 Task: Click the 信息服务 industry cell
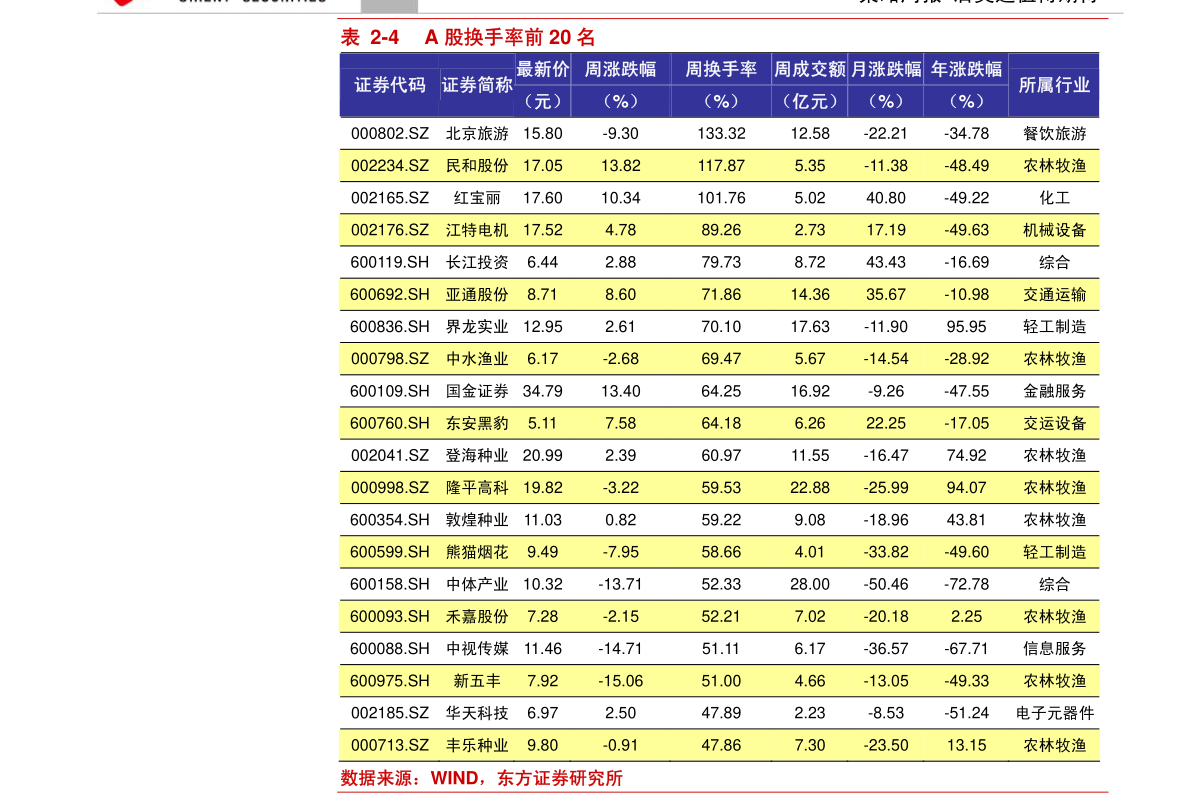1054,649
